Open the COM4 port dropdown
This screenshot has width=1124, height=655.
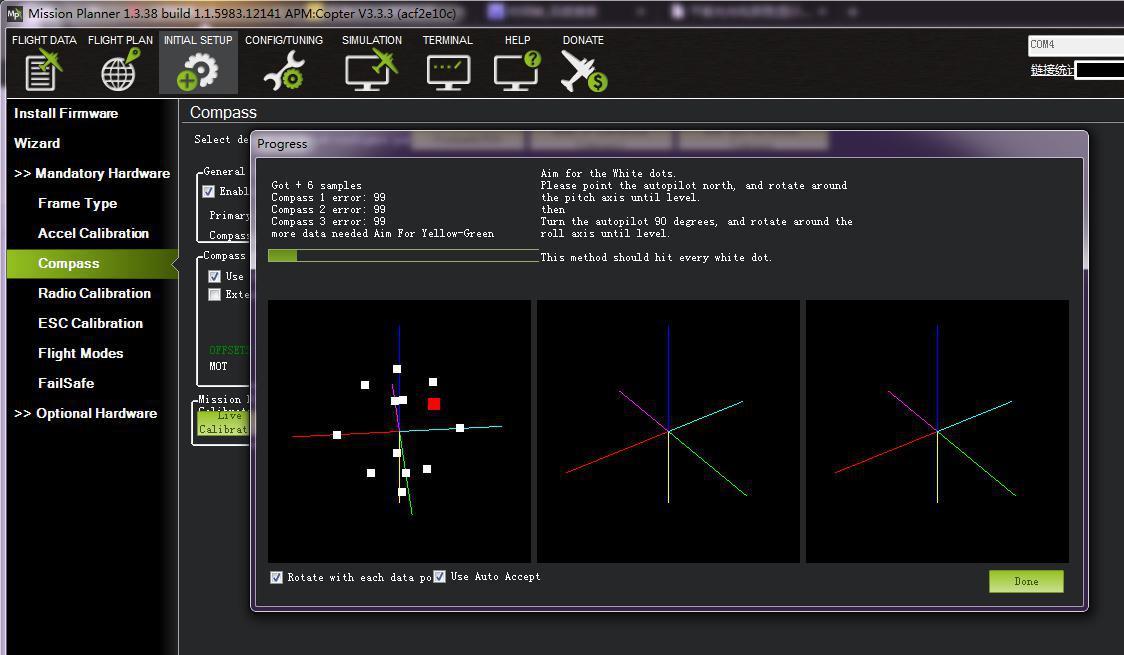1075,44
